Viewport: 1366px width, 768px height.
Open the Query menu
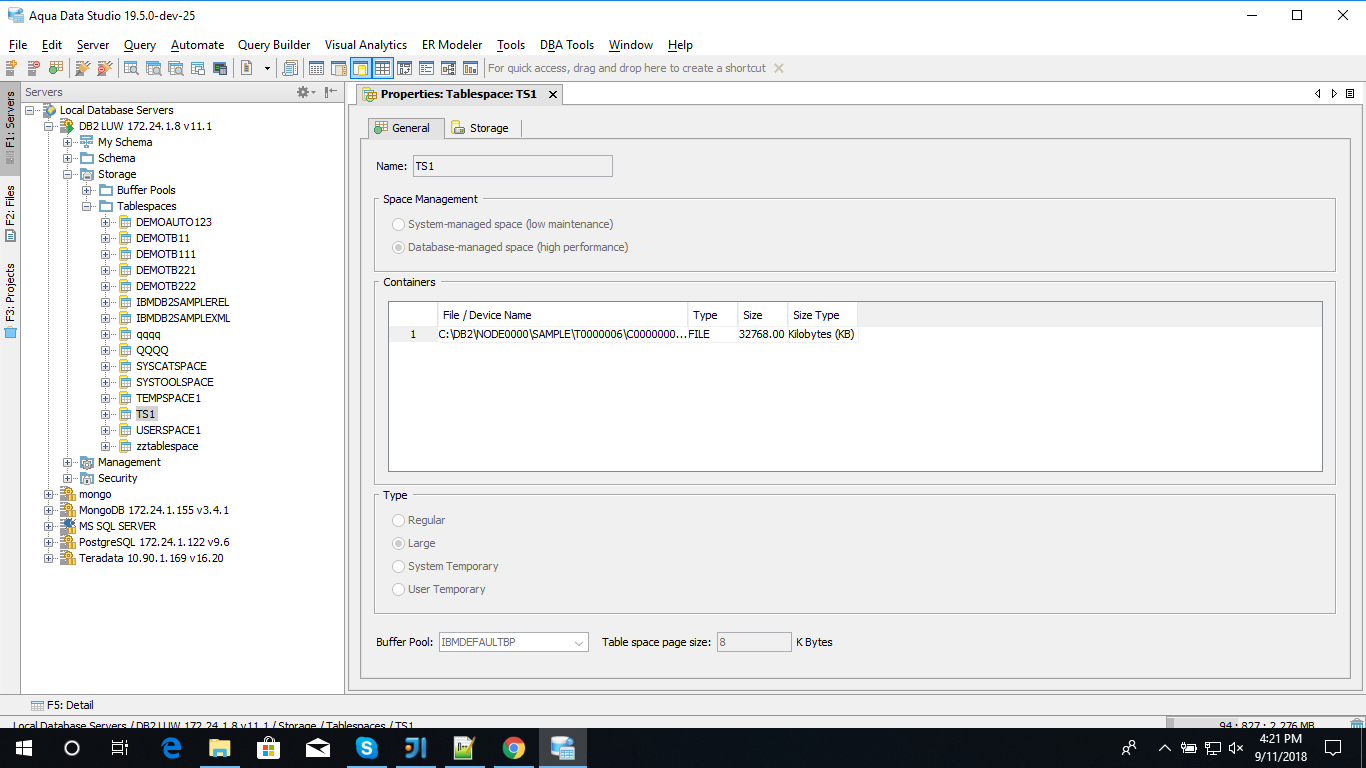coord(140,45)
